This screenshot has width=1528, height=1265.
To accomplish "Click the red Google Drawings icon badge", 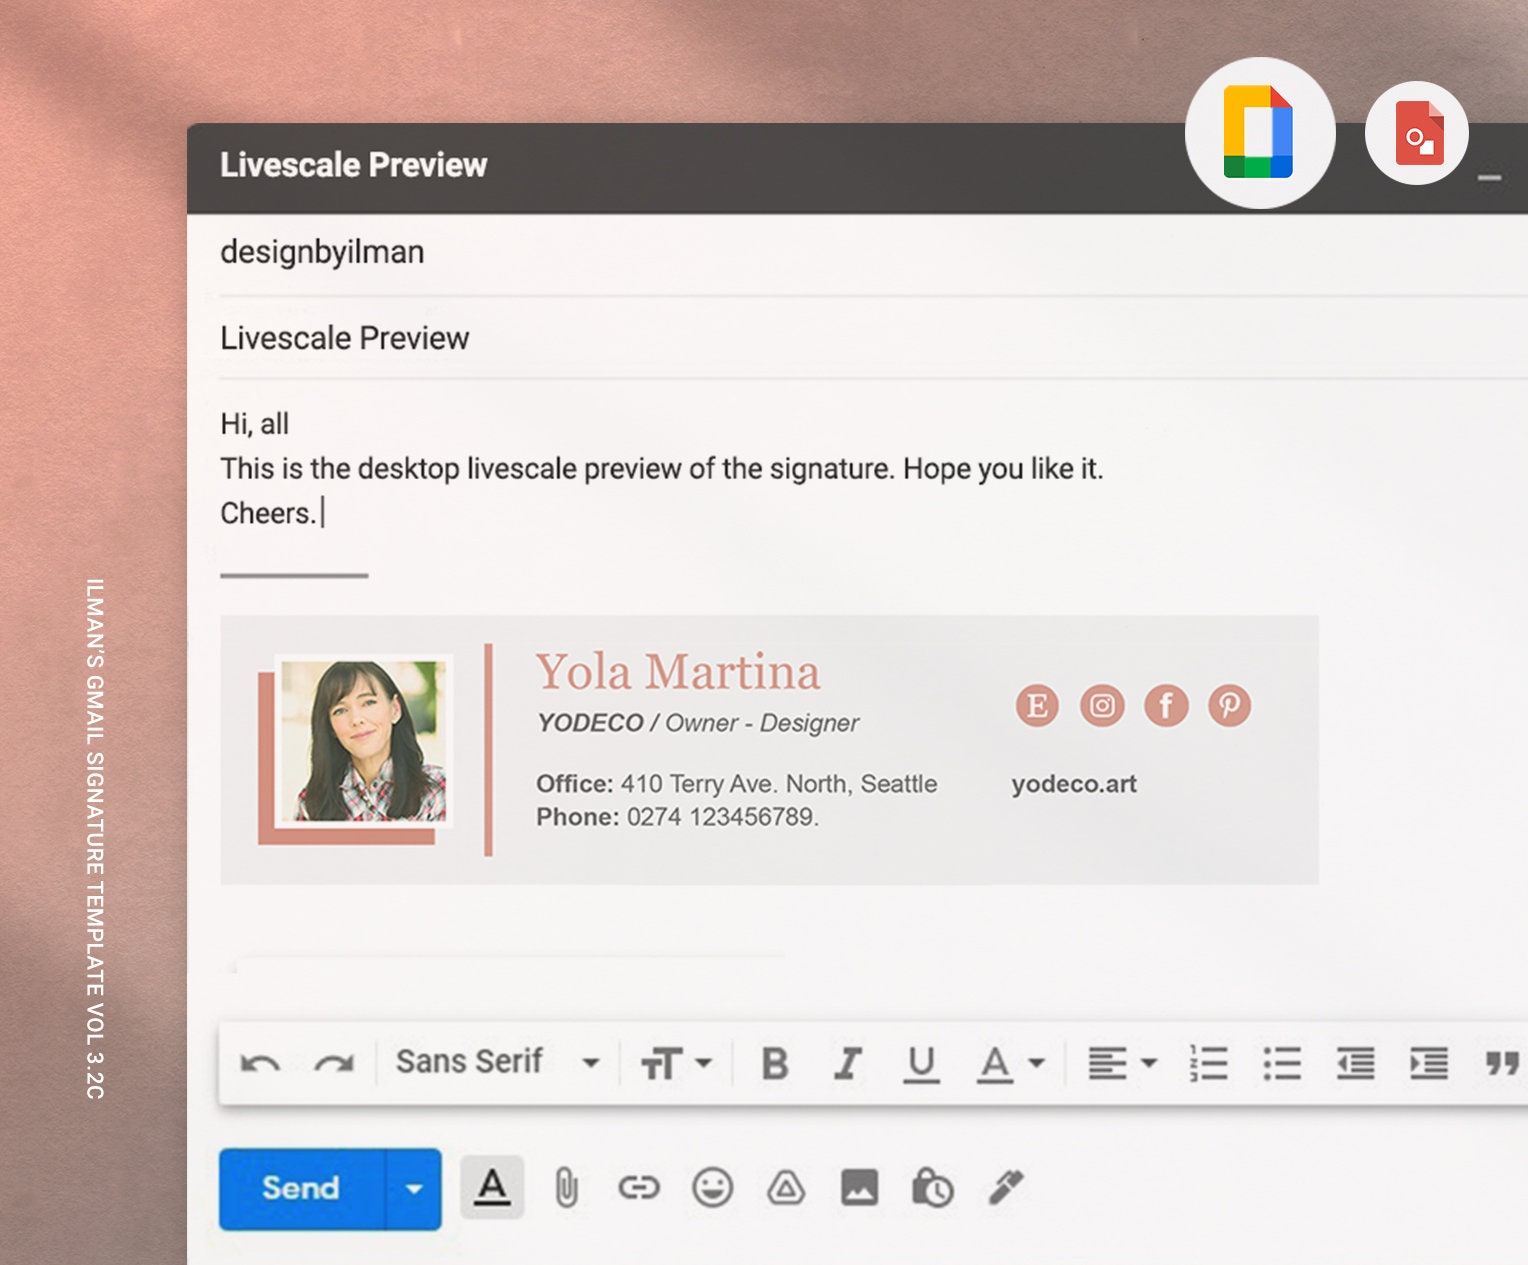I will 1417,133.
